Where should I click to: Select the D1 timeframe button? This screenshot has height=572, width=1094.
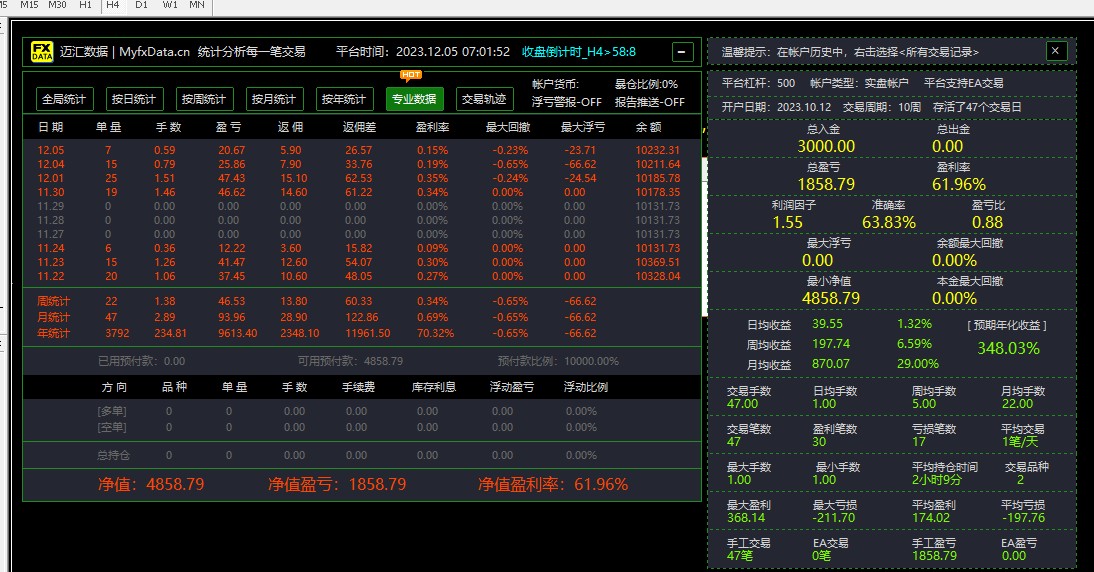(x=142, y=5)
